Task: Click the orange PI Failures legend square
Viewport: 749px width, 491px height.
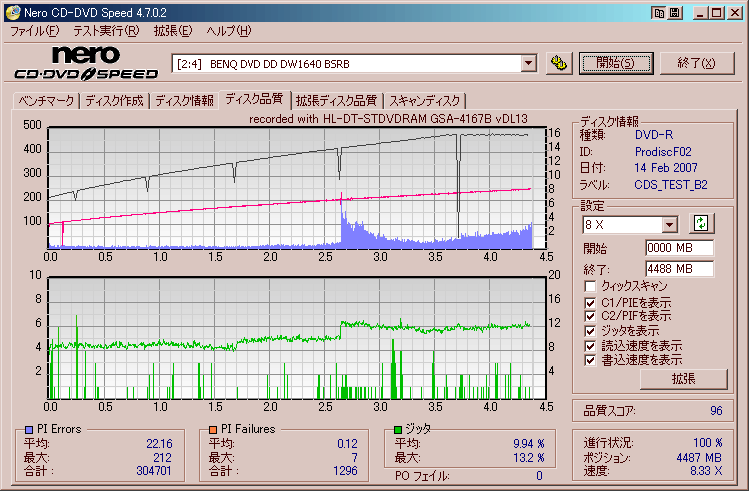Action: click(213, 429)
